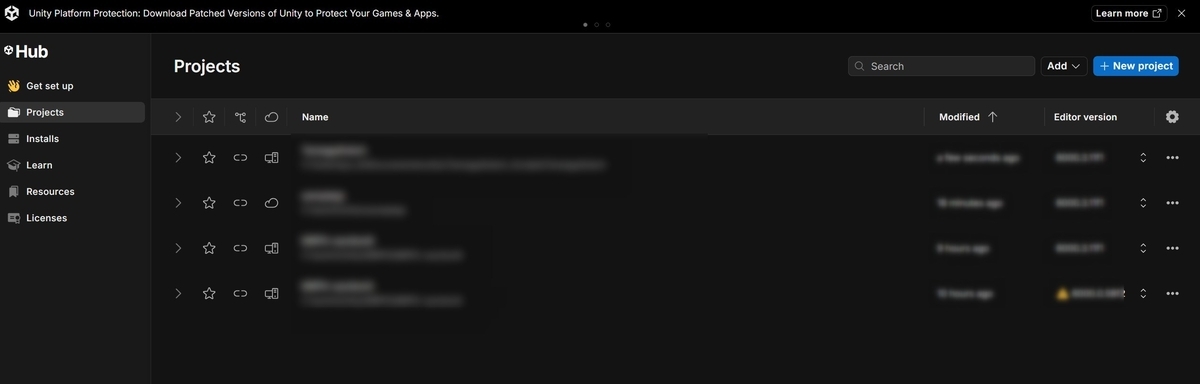Sort projects by Name column

pos(315,117)
